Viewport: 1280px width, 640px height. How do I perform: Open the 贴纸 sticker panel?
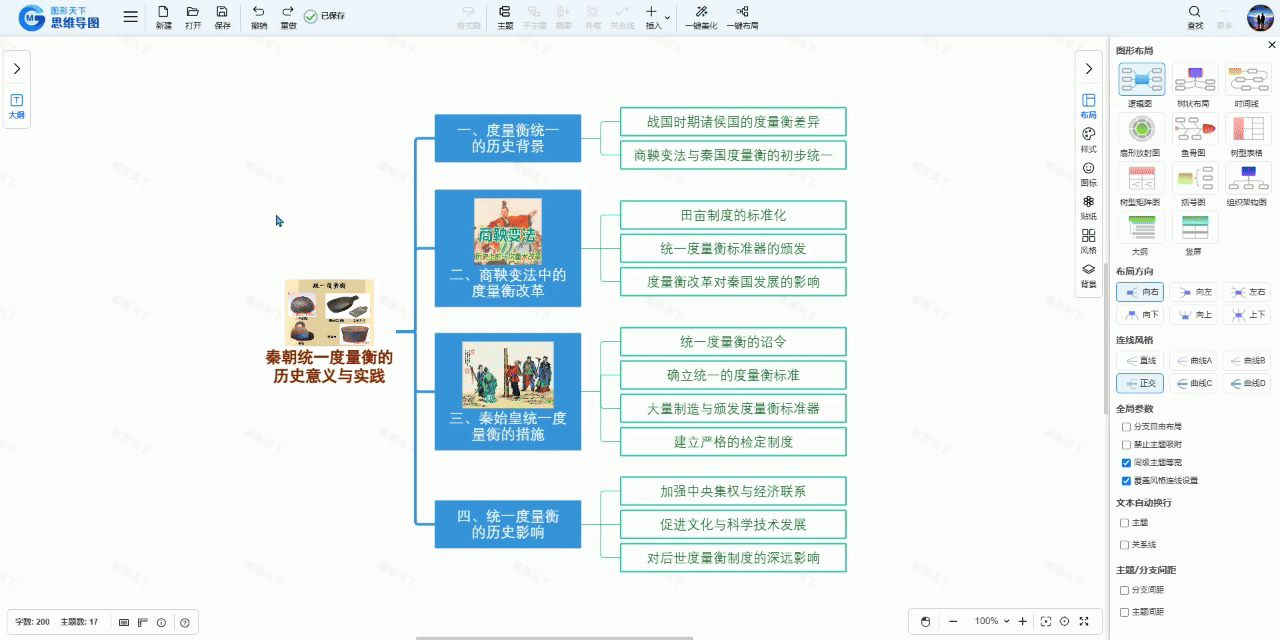[1088, 207]
